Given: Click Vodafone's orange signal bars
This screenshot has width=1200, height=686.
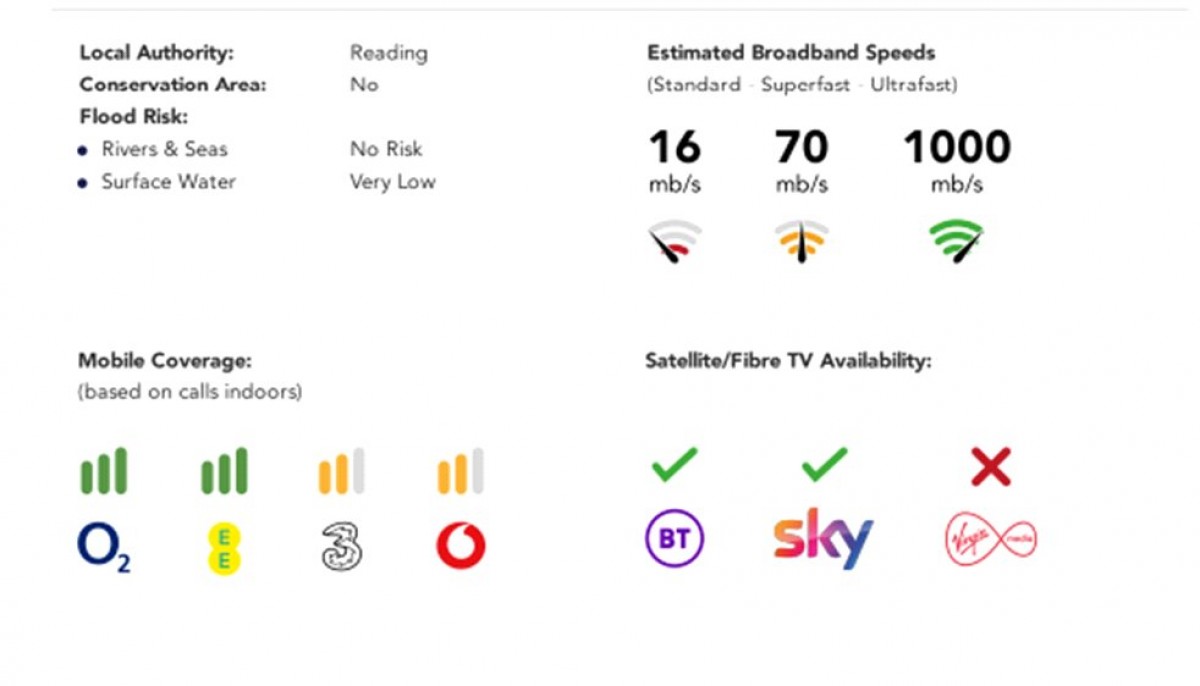Looking at the screenshot, I should coord(461,471).
